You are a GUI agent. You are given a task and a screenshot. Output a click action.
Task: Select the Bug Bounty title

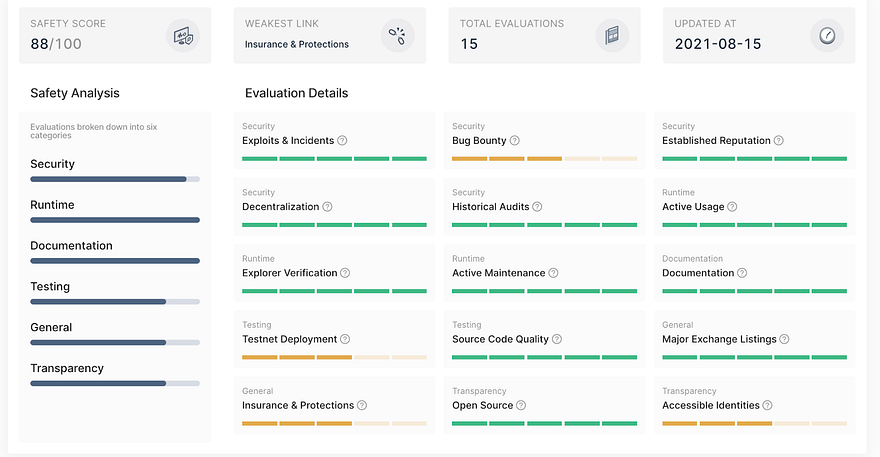tap(479, 140)
